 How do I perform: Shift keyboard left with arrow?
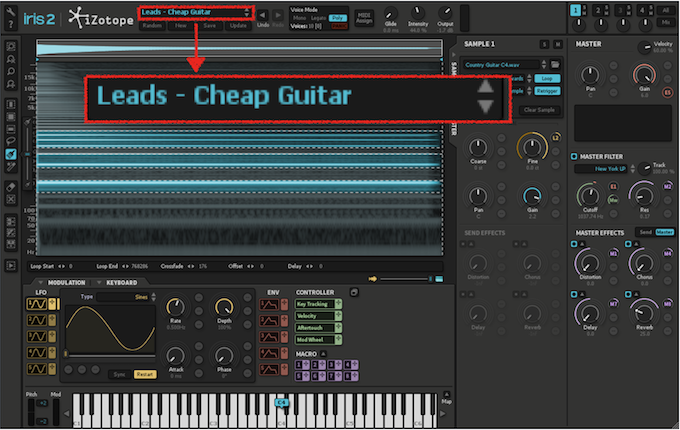(66, 414)
